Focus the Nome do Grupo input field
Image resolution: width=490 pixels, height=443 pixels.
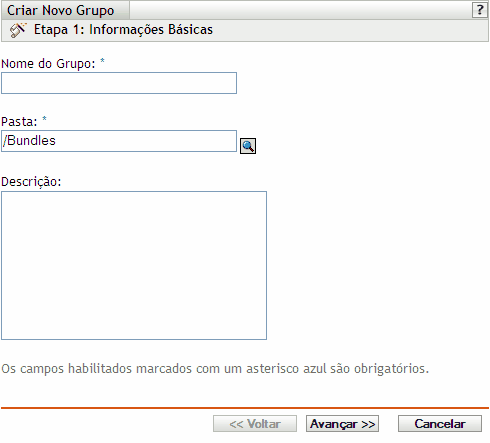(119, 83)
